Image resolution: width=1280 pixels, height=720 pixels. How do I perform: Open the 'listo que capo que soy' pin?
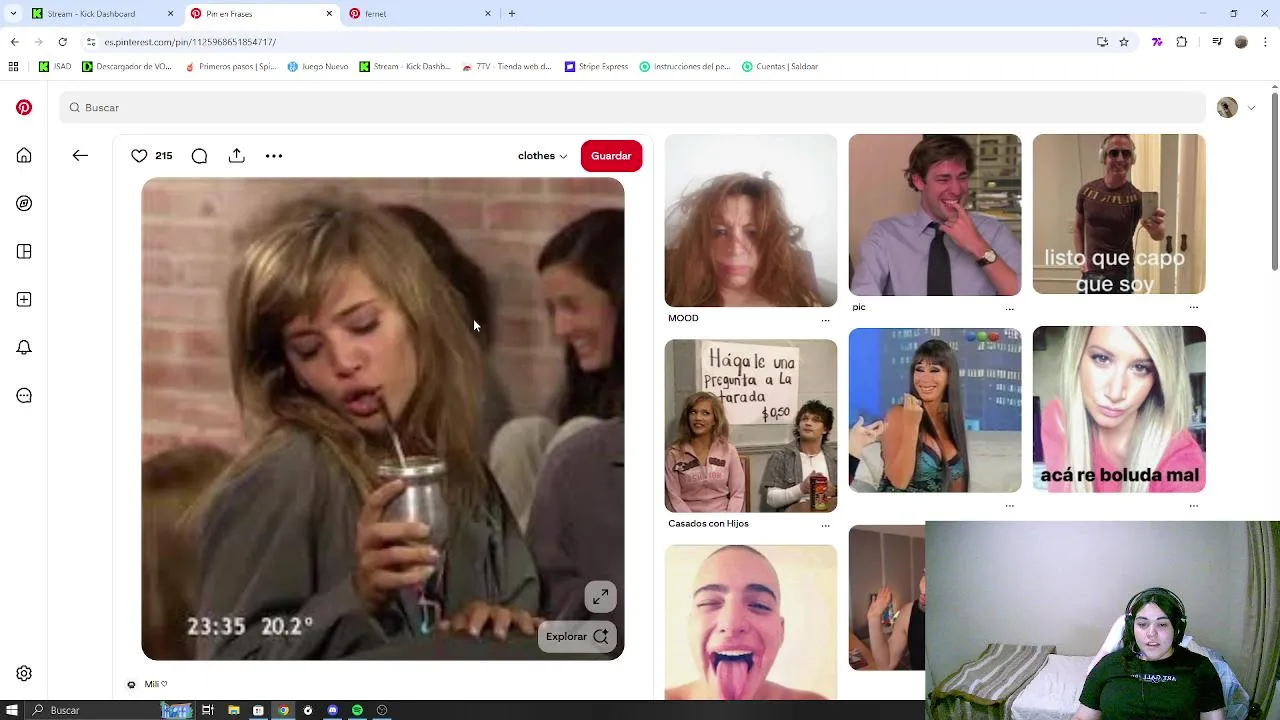[x=1119, y=214]
